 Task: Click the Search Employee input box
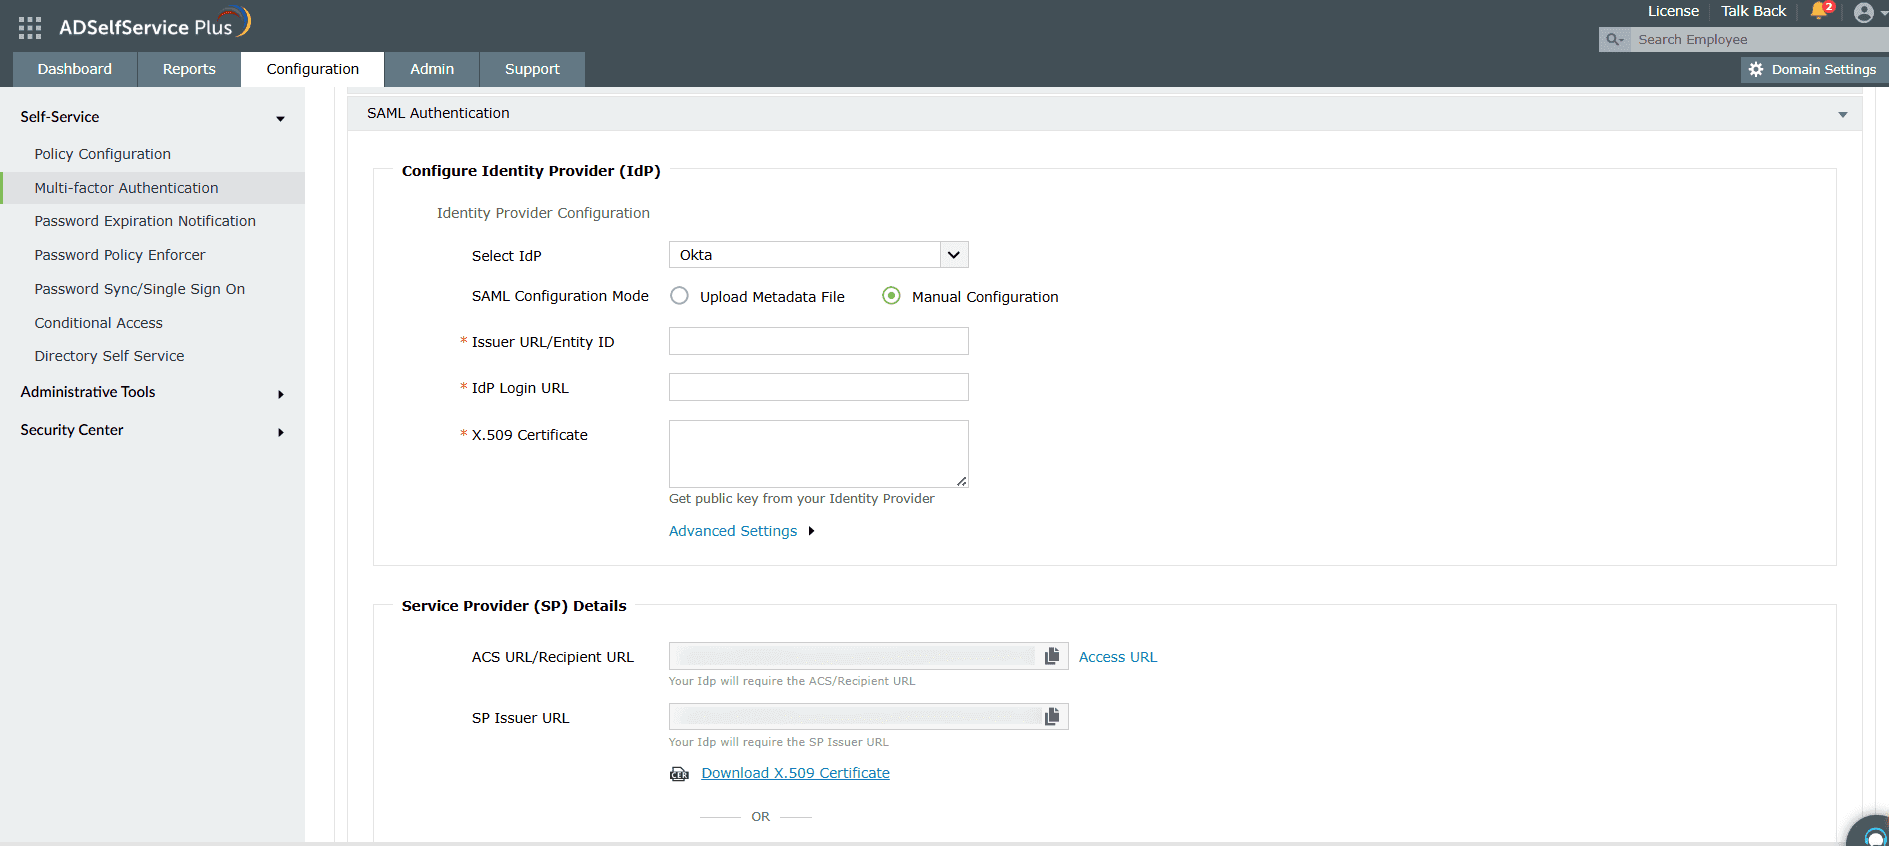(1760, 39)
